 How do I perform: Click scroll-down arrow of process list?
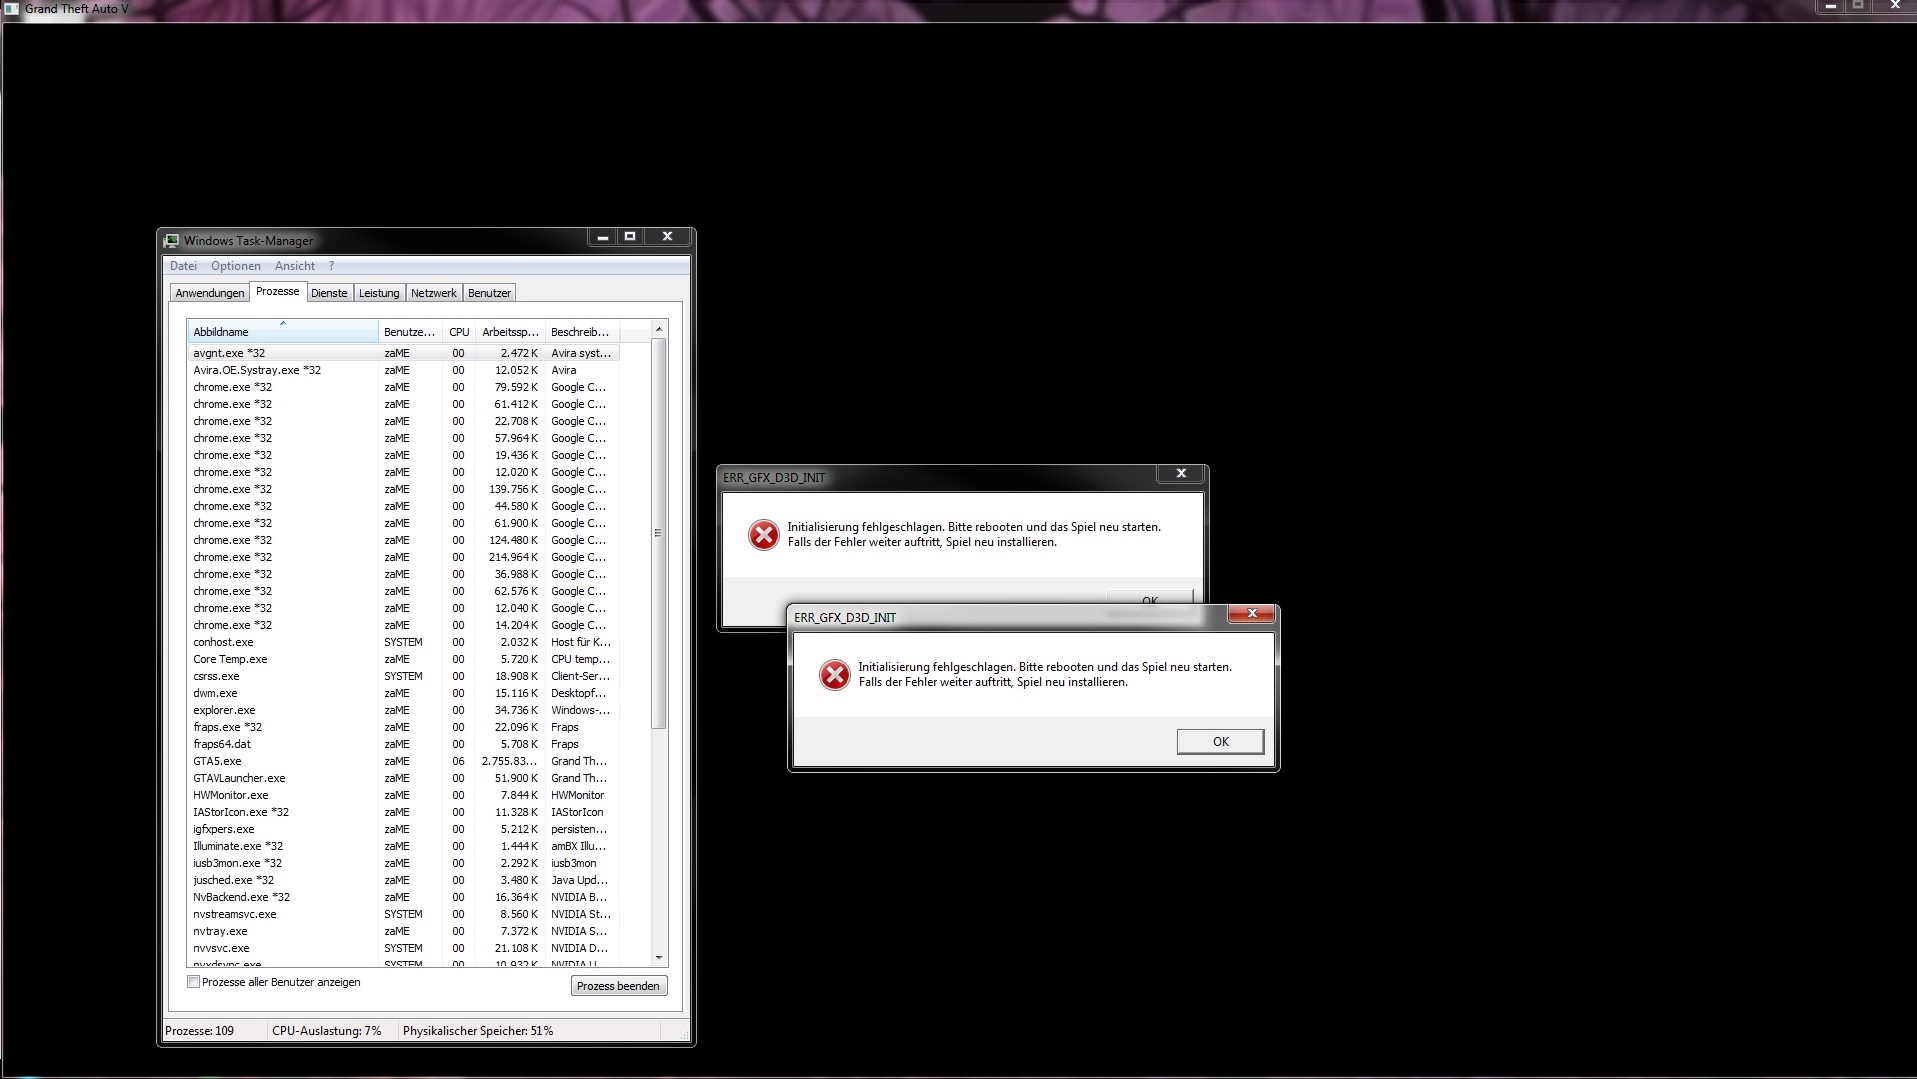pos(658,957)
